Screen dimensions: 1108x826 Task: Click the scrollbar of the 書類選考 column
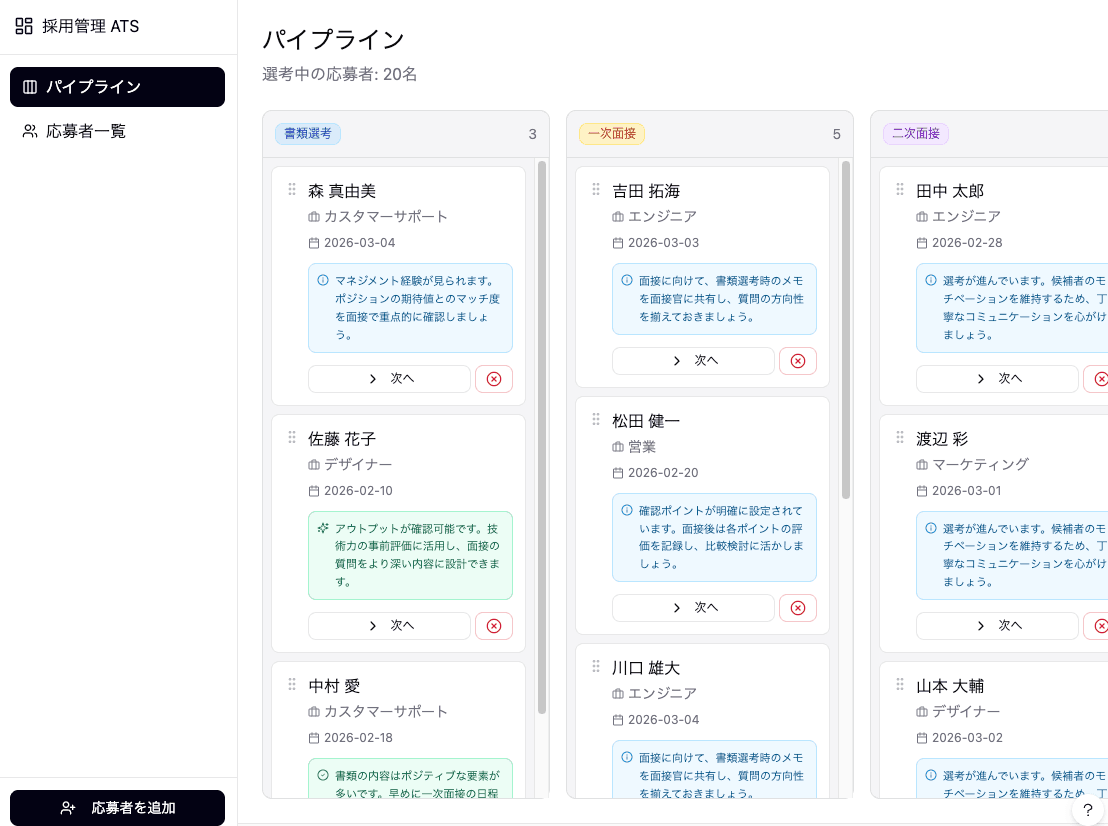click(x=541, y=400)
